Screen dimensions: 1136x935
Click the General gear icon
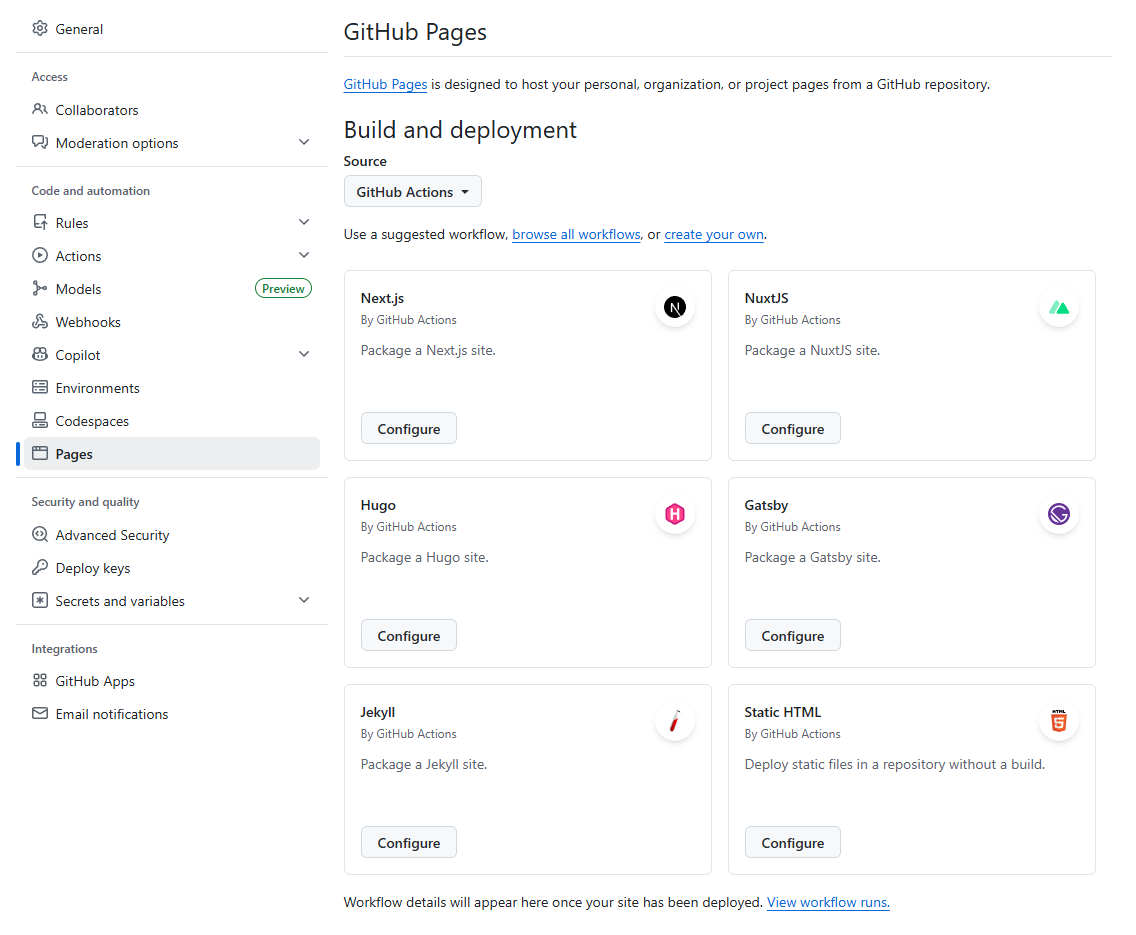40,28
